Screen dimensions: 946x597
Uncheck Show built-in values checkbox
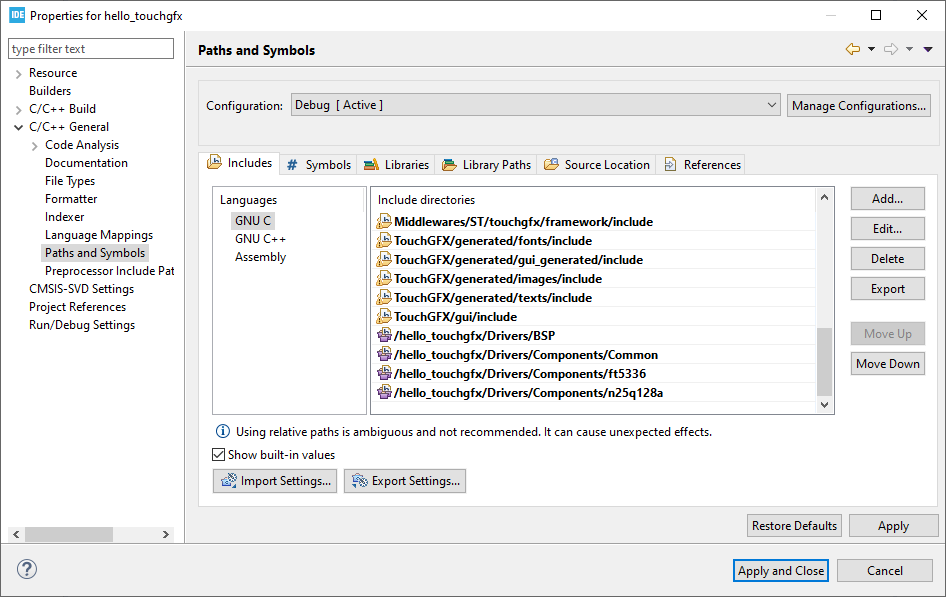(x=220, y=455)
